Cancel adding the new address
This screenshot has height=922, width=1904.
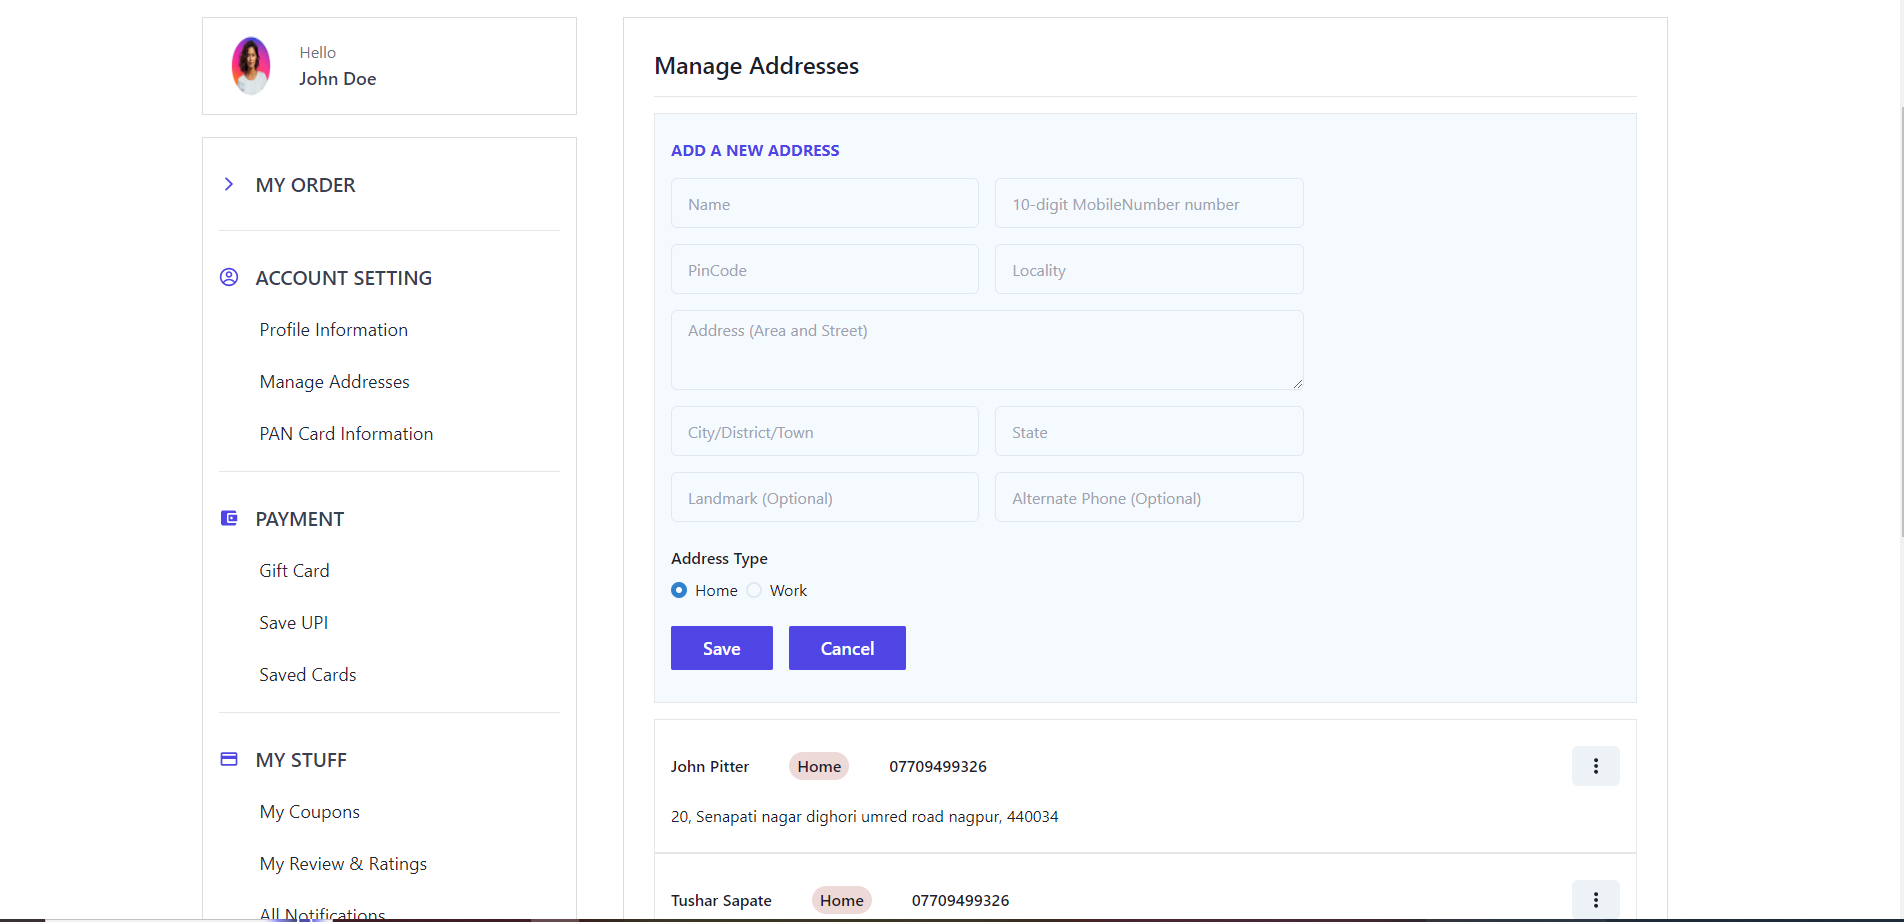point(846,648)
